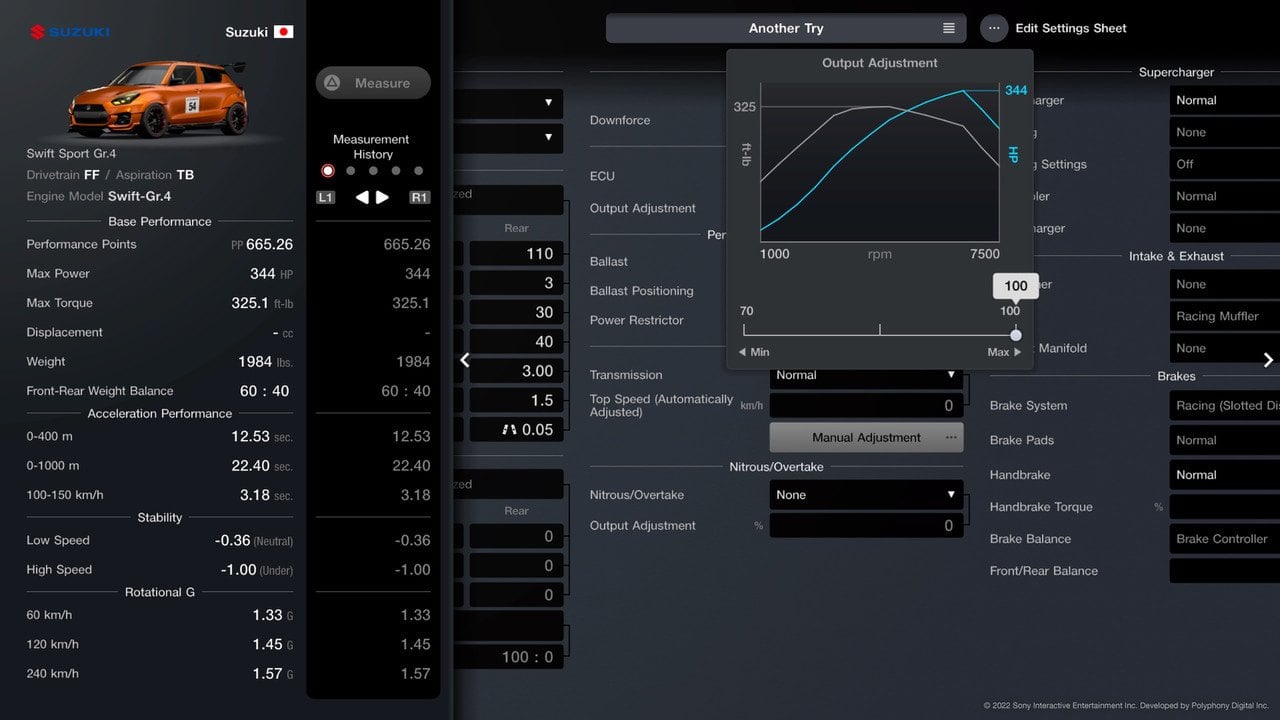Viewport: 1280px width, 720px height.
Task: Open the Nitrous/Overtake dropdown set to None
Action: click(866, 495)
